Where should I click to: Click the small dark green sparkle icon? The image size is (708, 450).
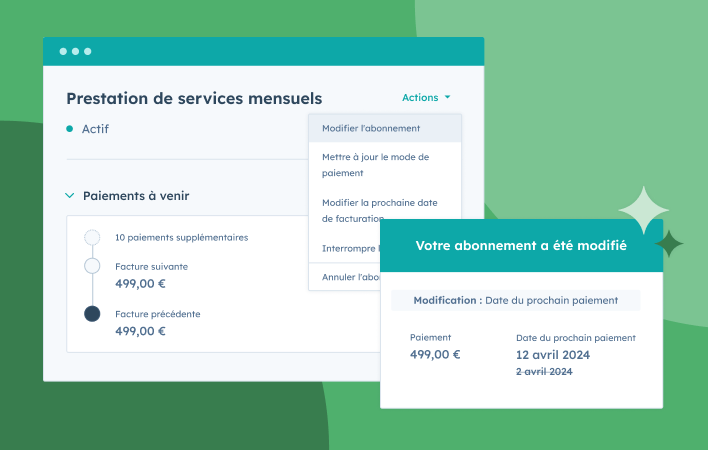[669, 242]
